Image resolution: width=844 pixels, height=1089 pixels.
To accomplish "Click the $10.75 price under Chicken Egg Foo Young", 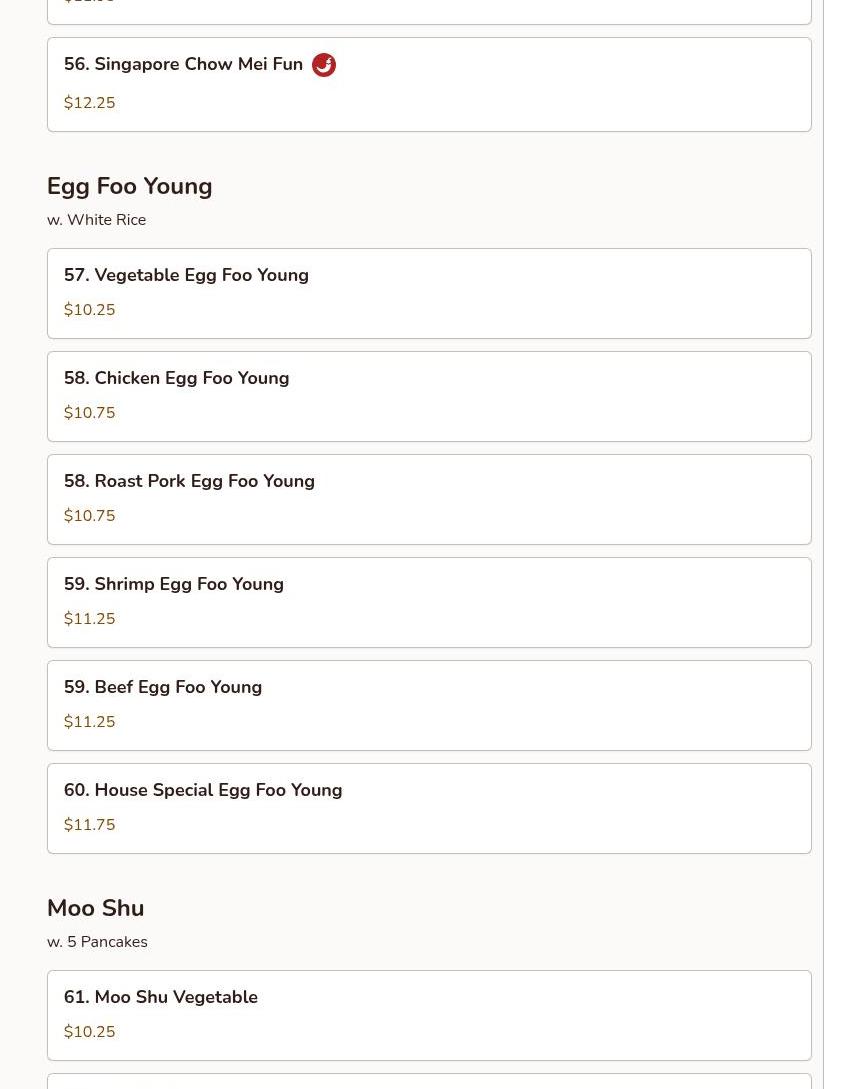I will tap(90, 413).
